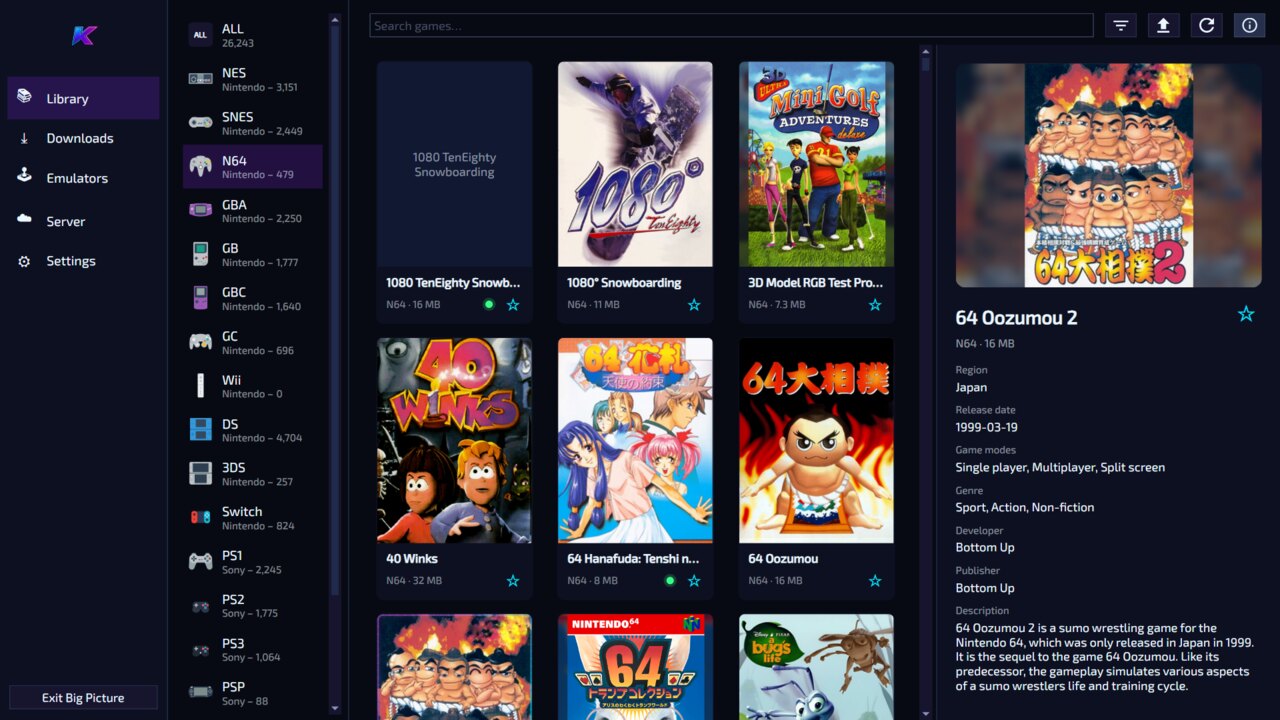Select the Nintendo – 3,151 NES count
The image size is (1280, 720).
260,88
